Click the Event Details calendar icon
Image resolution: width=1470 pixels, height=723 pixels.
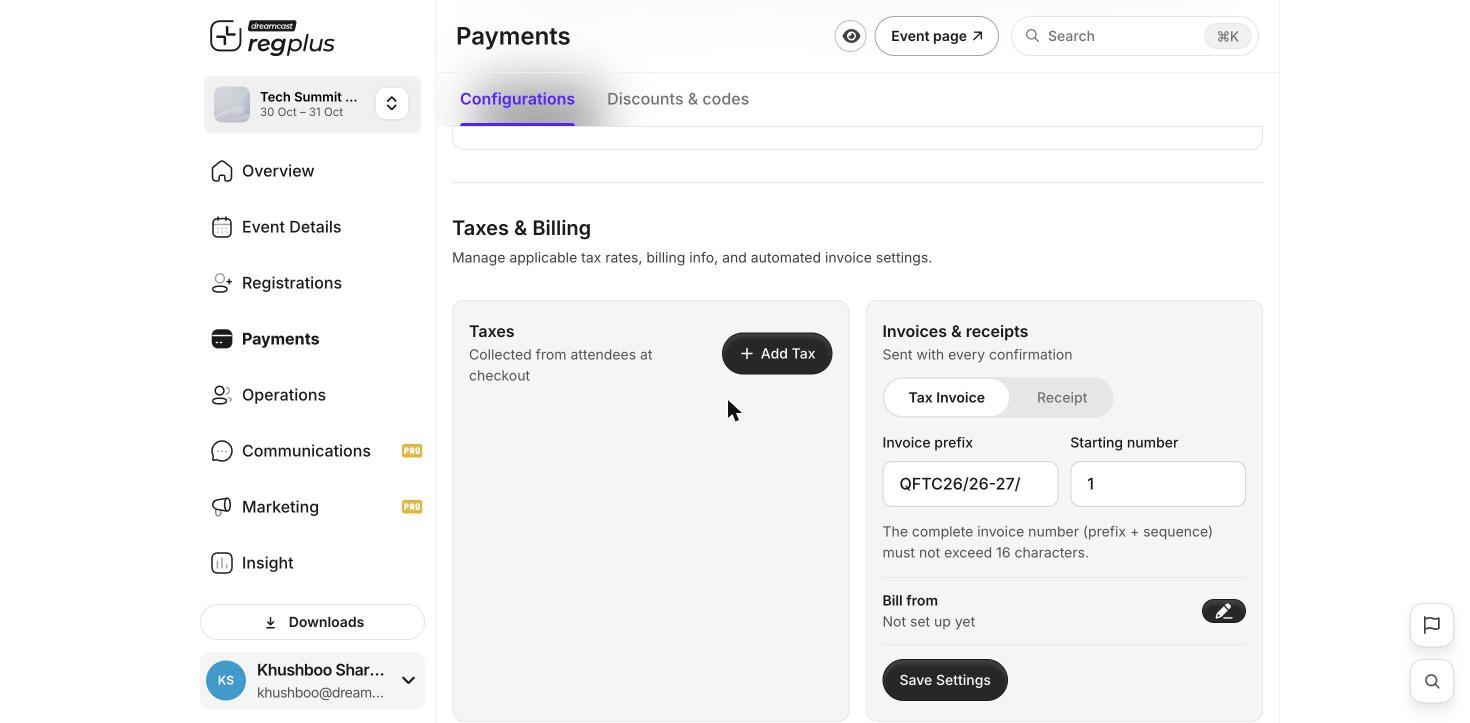coord(222,227)
